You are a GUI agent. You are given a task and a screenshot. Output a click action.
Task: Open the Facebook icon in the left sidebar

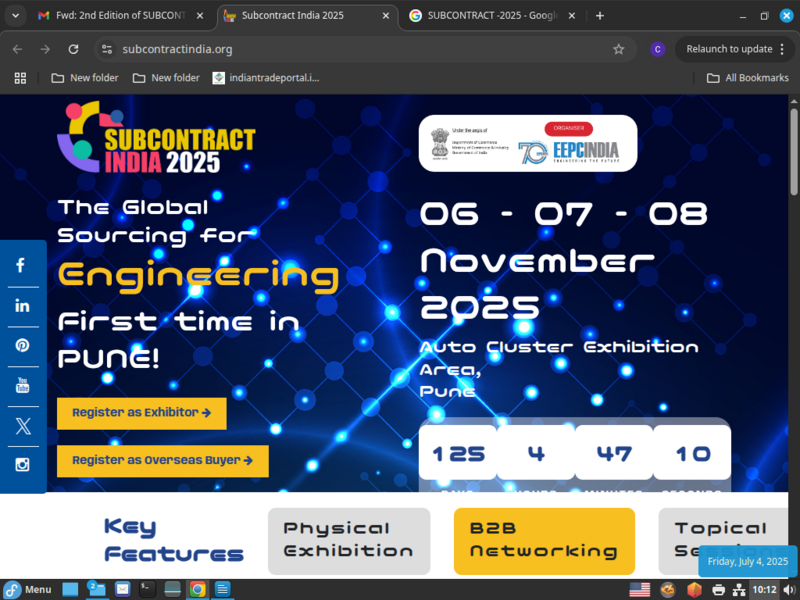(x=22, y=265)
